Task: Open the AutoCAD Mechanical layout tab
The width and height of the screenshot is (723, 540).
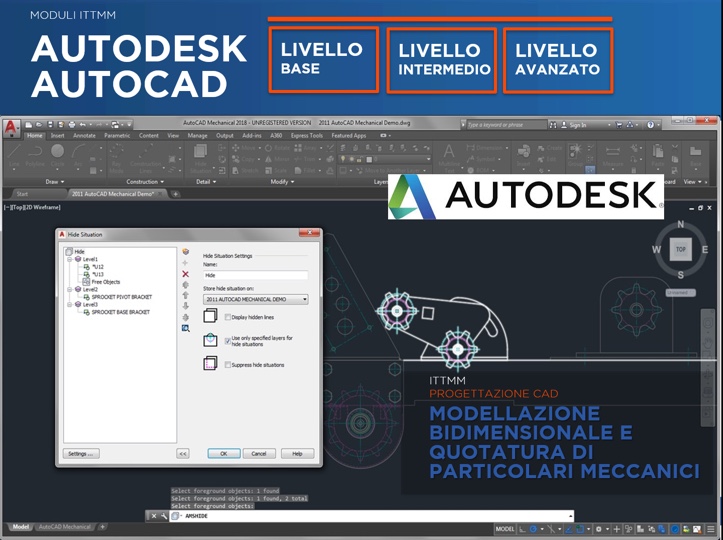Action: [63, 527]
